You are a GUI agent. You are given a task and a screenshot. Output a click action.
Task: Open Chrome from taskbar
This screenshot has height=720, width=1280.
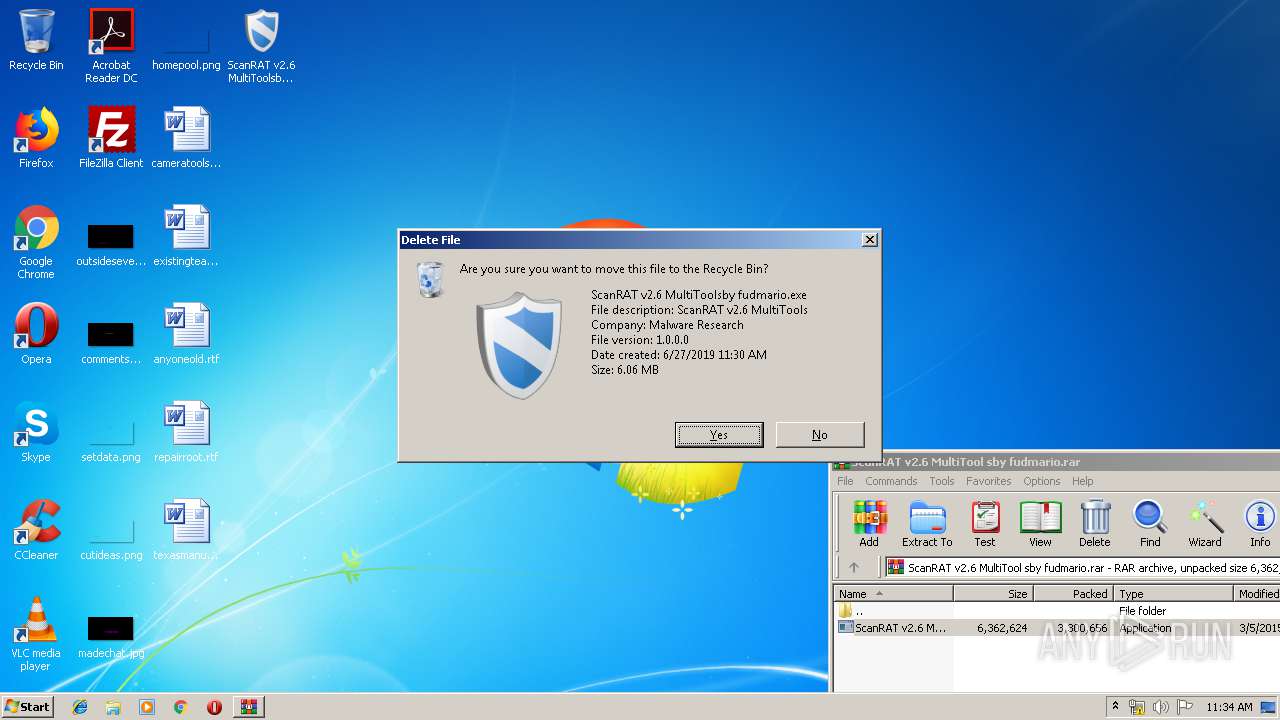180,707
